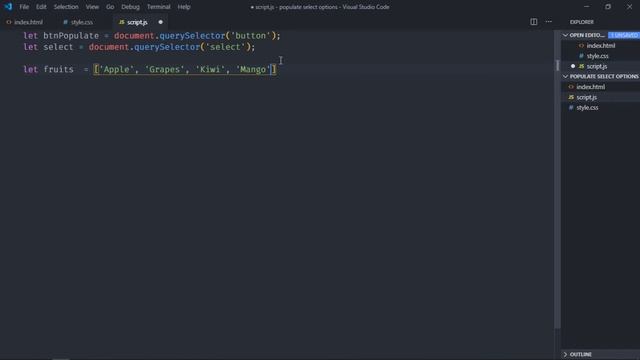This screenshot has width=640, height=360.
Task: Click the Explorer panel title
Action: [582, 22]
